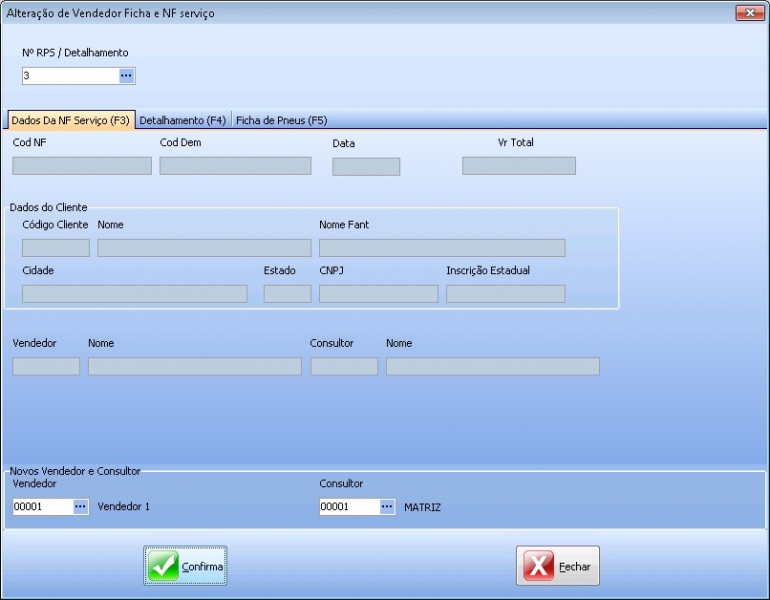This screenshot has height=600, width=770.
Task: Open the Detalhamento (F4) tab
Action: pyautogui.click(x=183, y=120)
